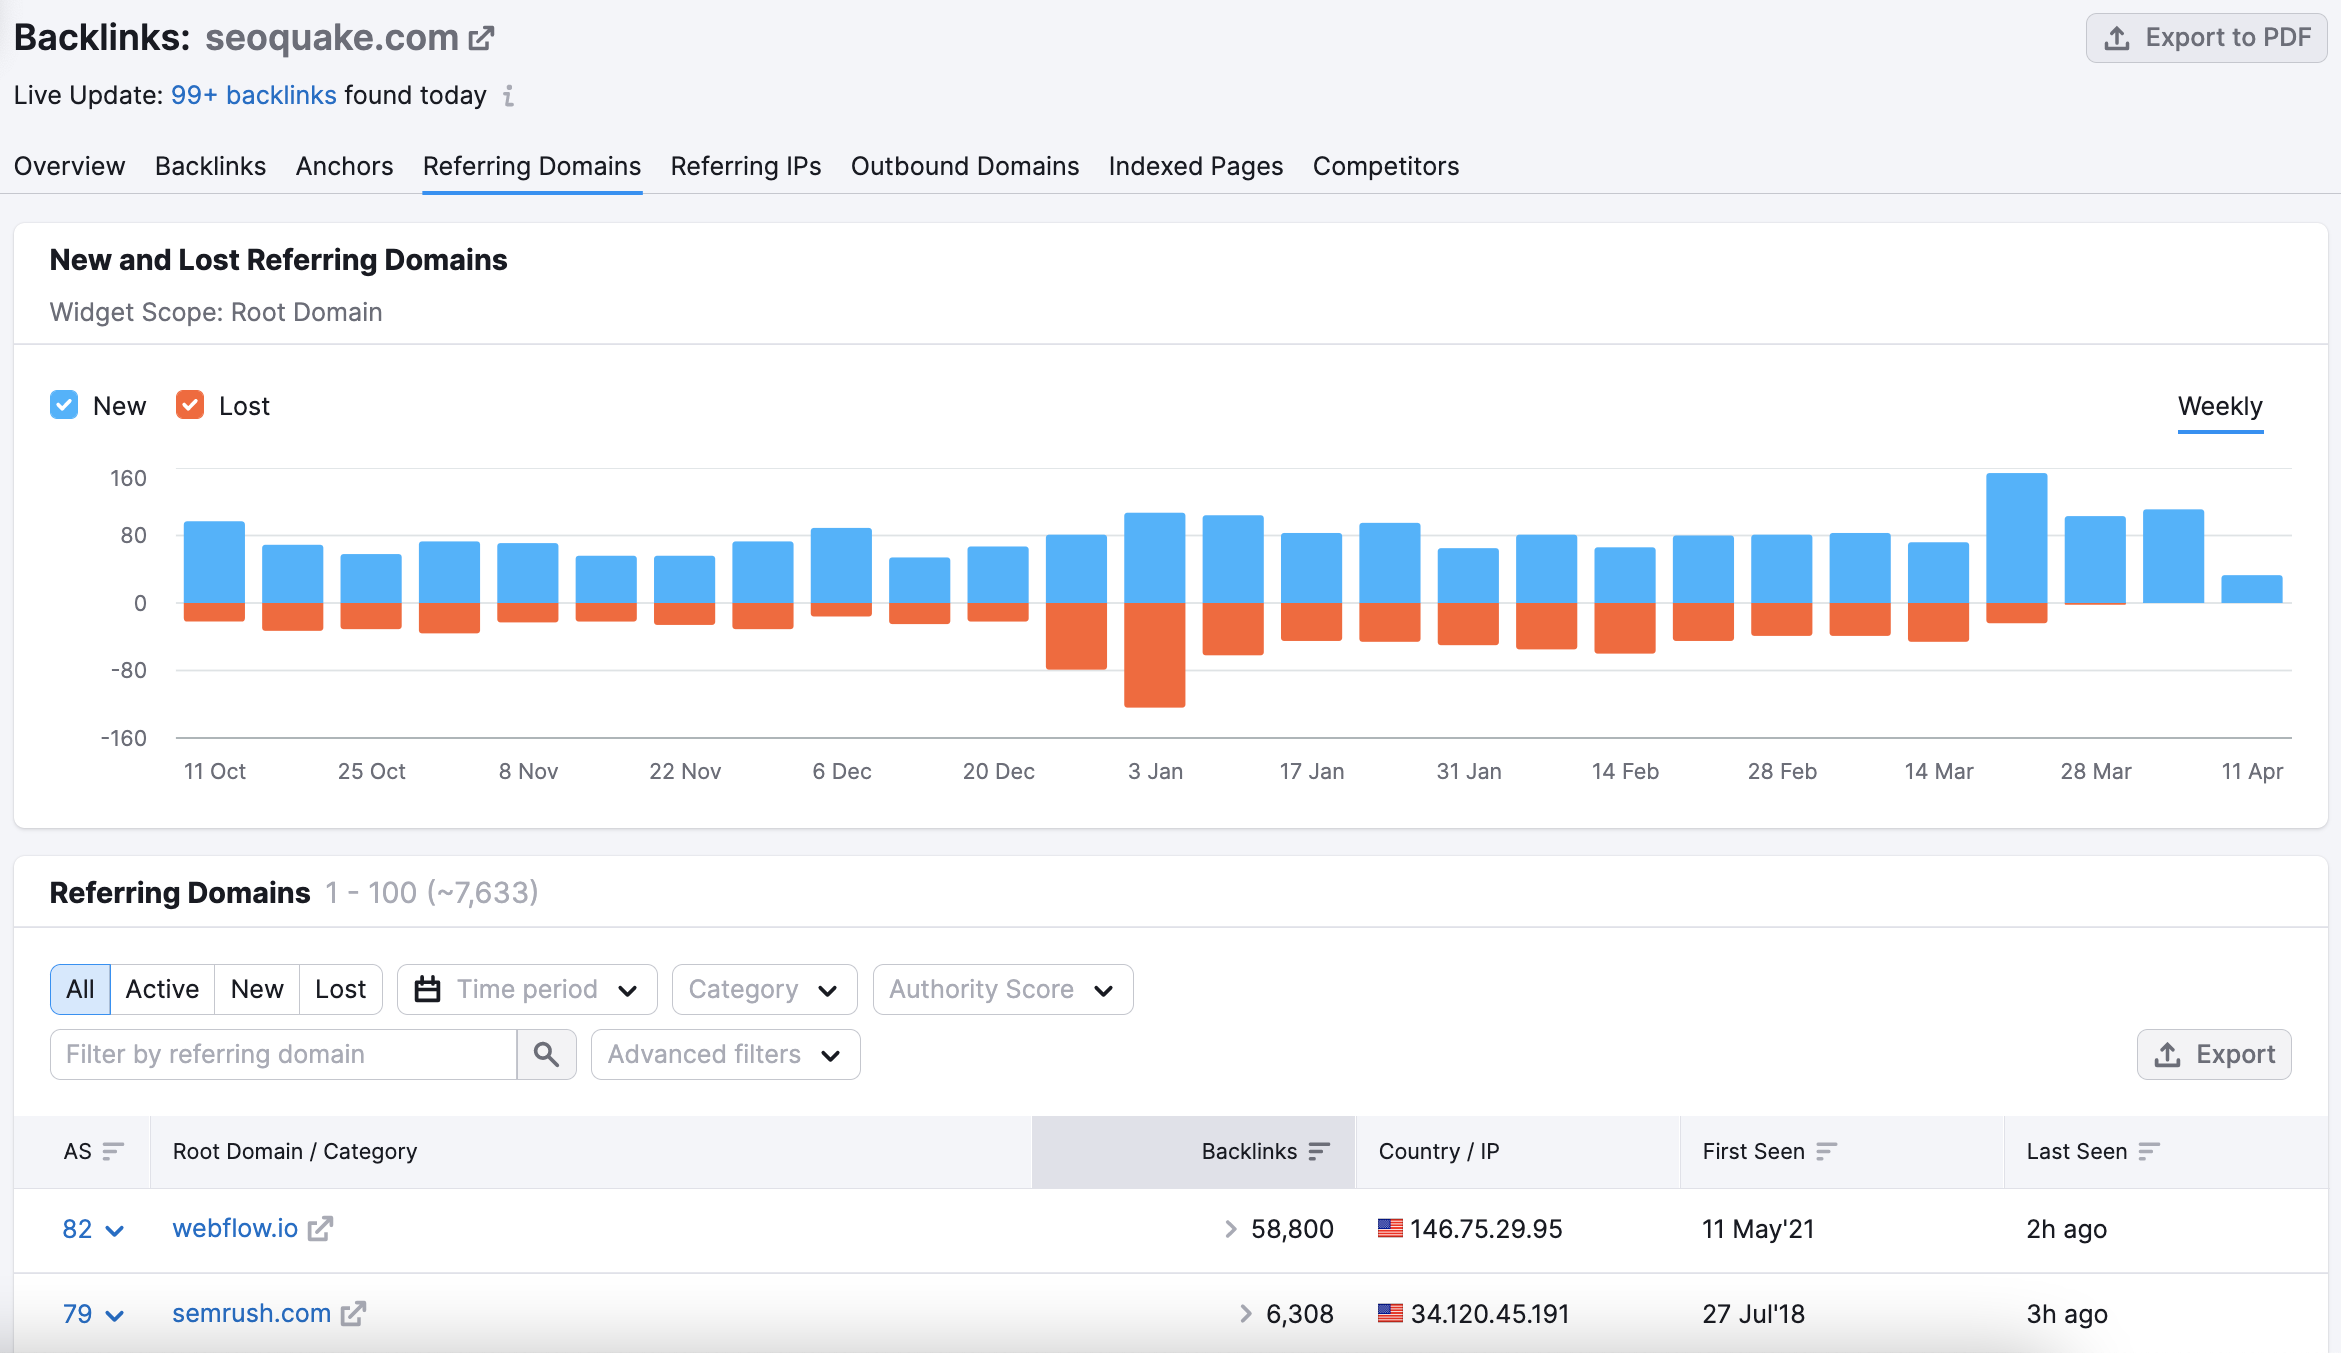The width and height of the screenshot is (2341, 1353).
Task: Click the calendar icon in Time period filter
Action: [x=428, y=989]
